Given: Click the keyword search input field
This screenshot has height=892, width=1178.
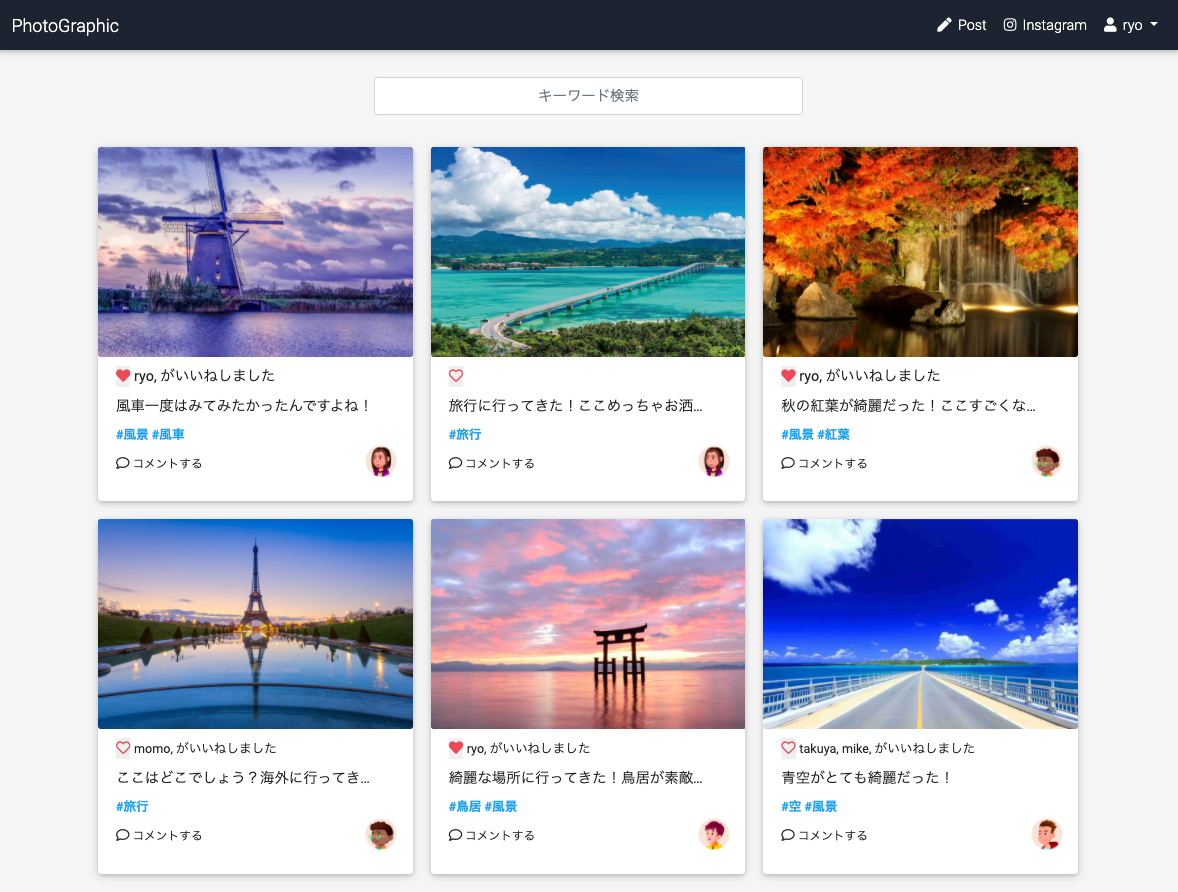Looking at the screenshot, I should click(x=588, y=96).
